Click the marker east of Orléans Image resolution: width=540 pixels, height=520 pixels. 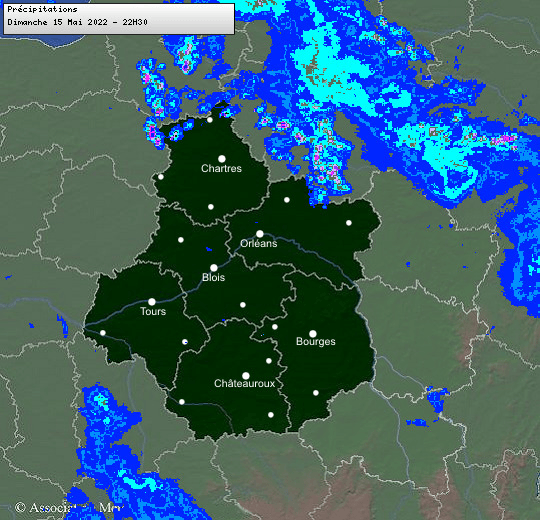tap(349, 223)
